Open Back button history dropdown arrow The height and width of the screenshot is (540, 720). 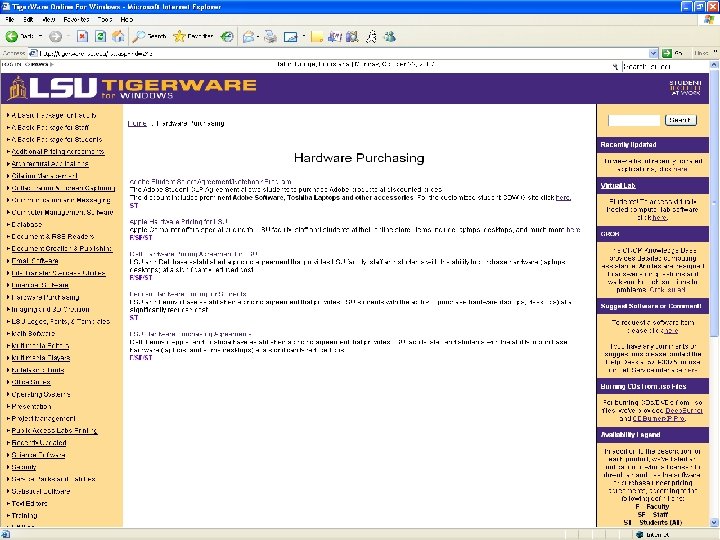[x=40, y=36]
